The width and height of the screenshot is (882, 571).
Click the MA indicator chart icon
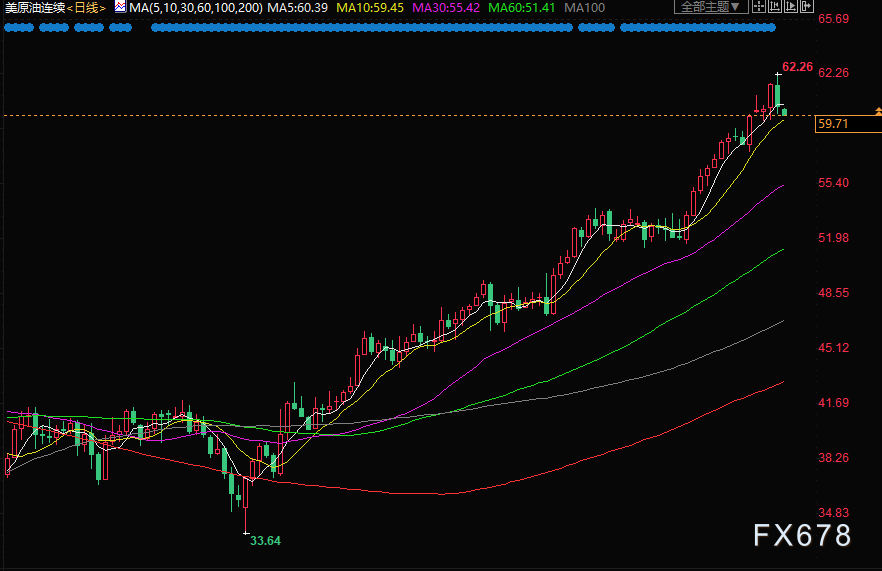click(x=120, y=7)
